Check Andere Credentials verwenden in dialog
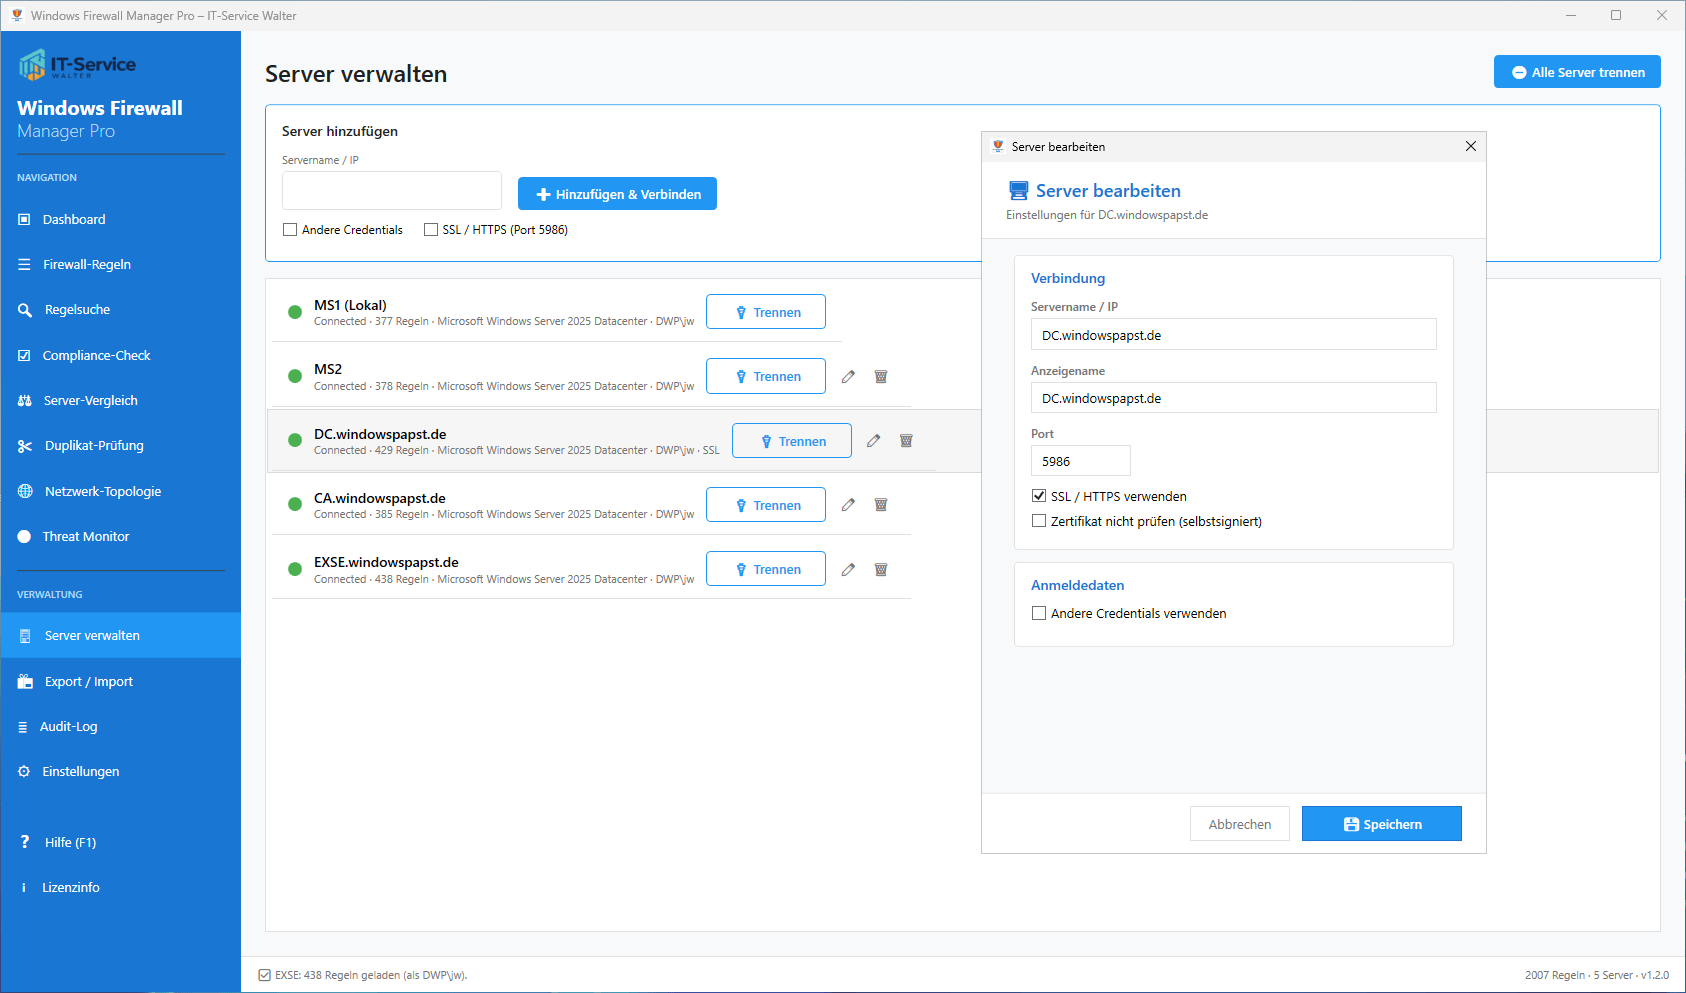The height and width of the screenshot is (993, 1686). click(x=1039, y=613)
